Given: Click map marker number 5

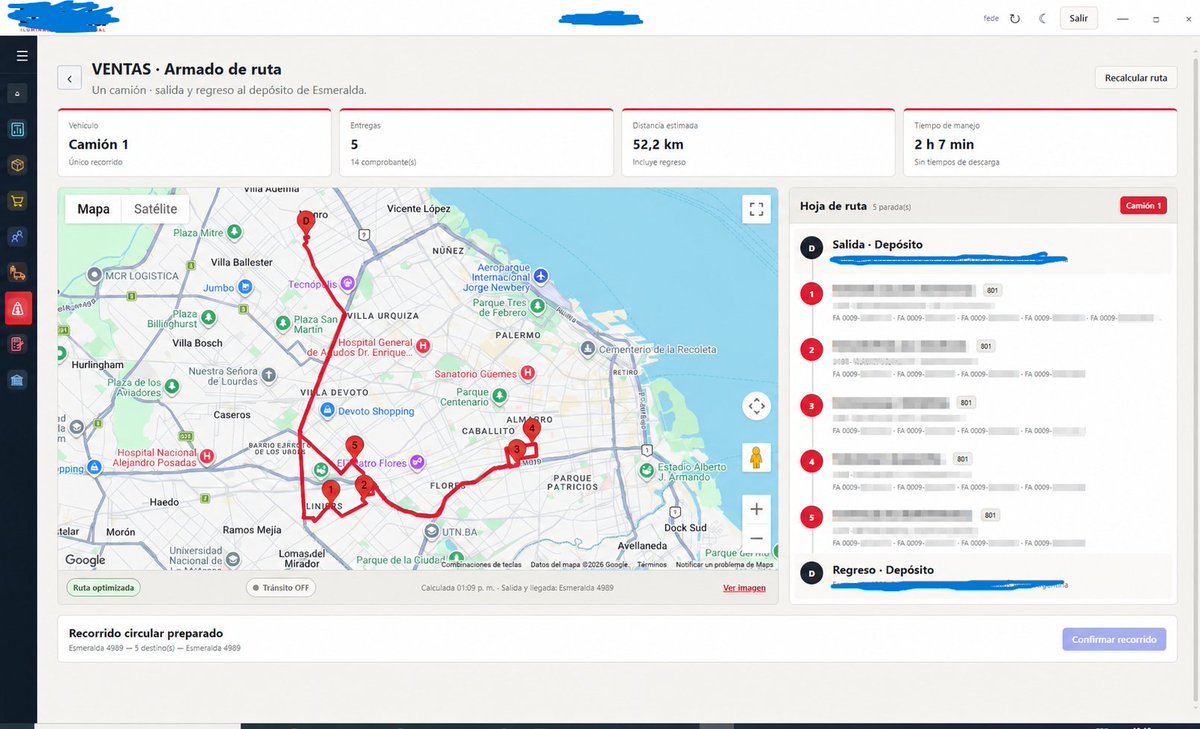Looking at the screenshot, I should tap(353, 446).
